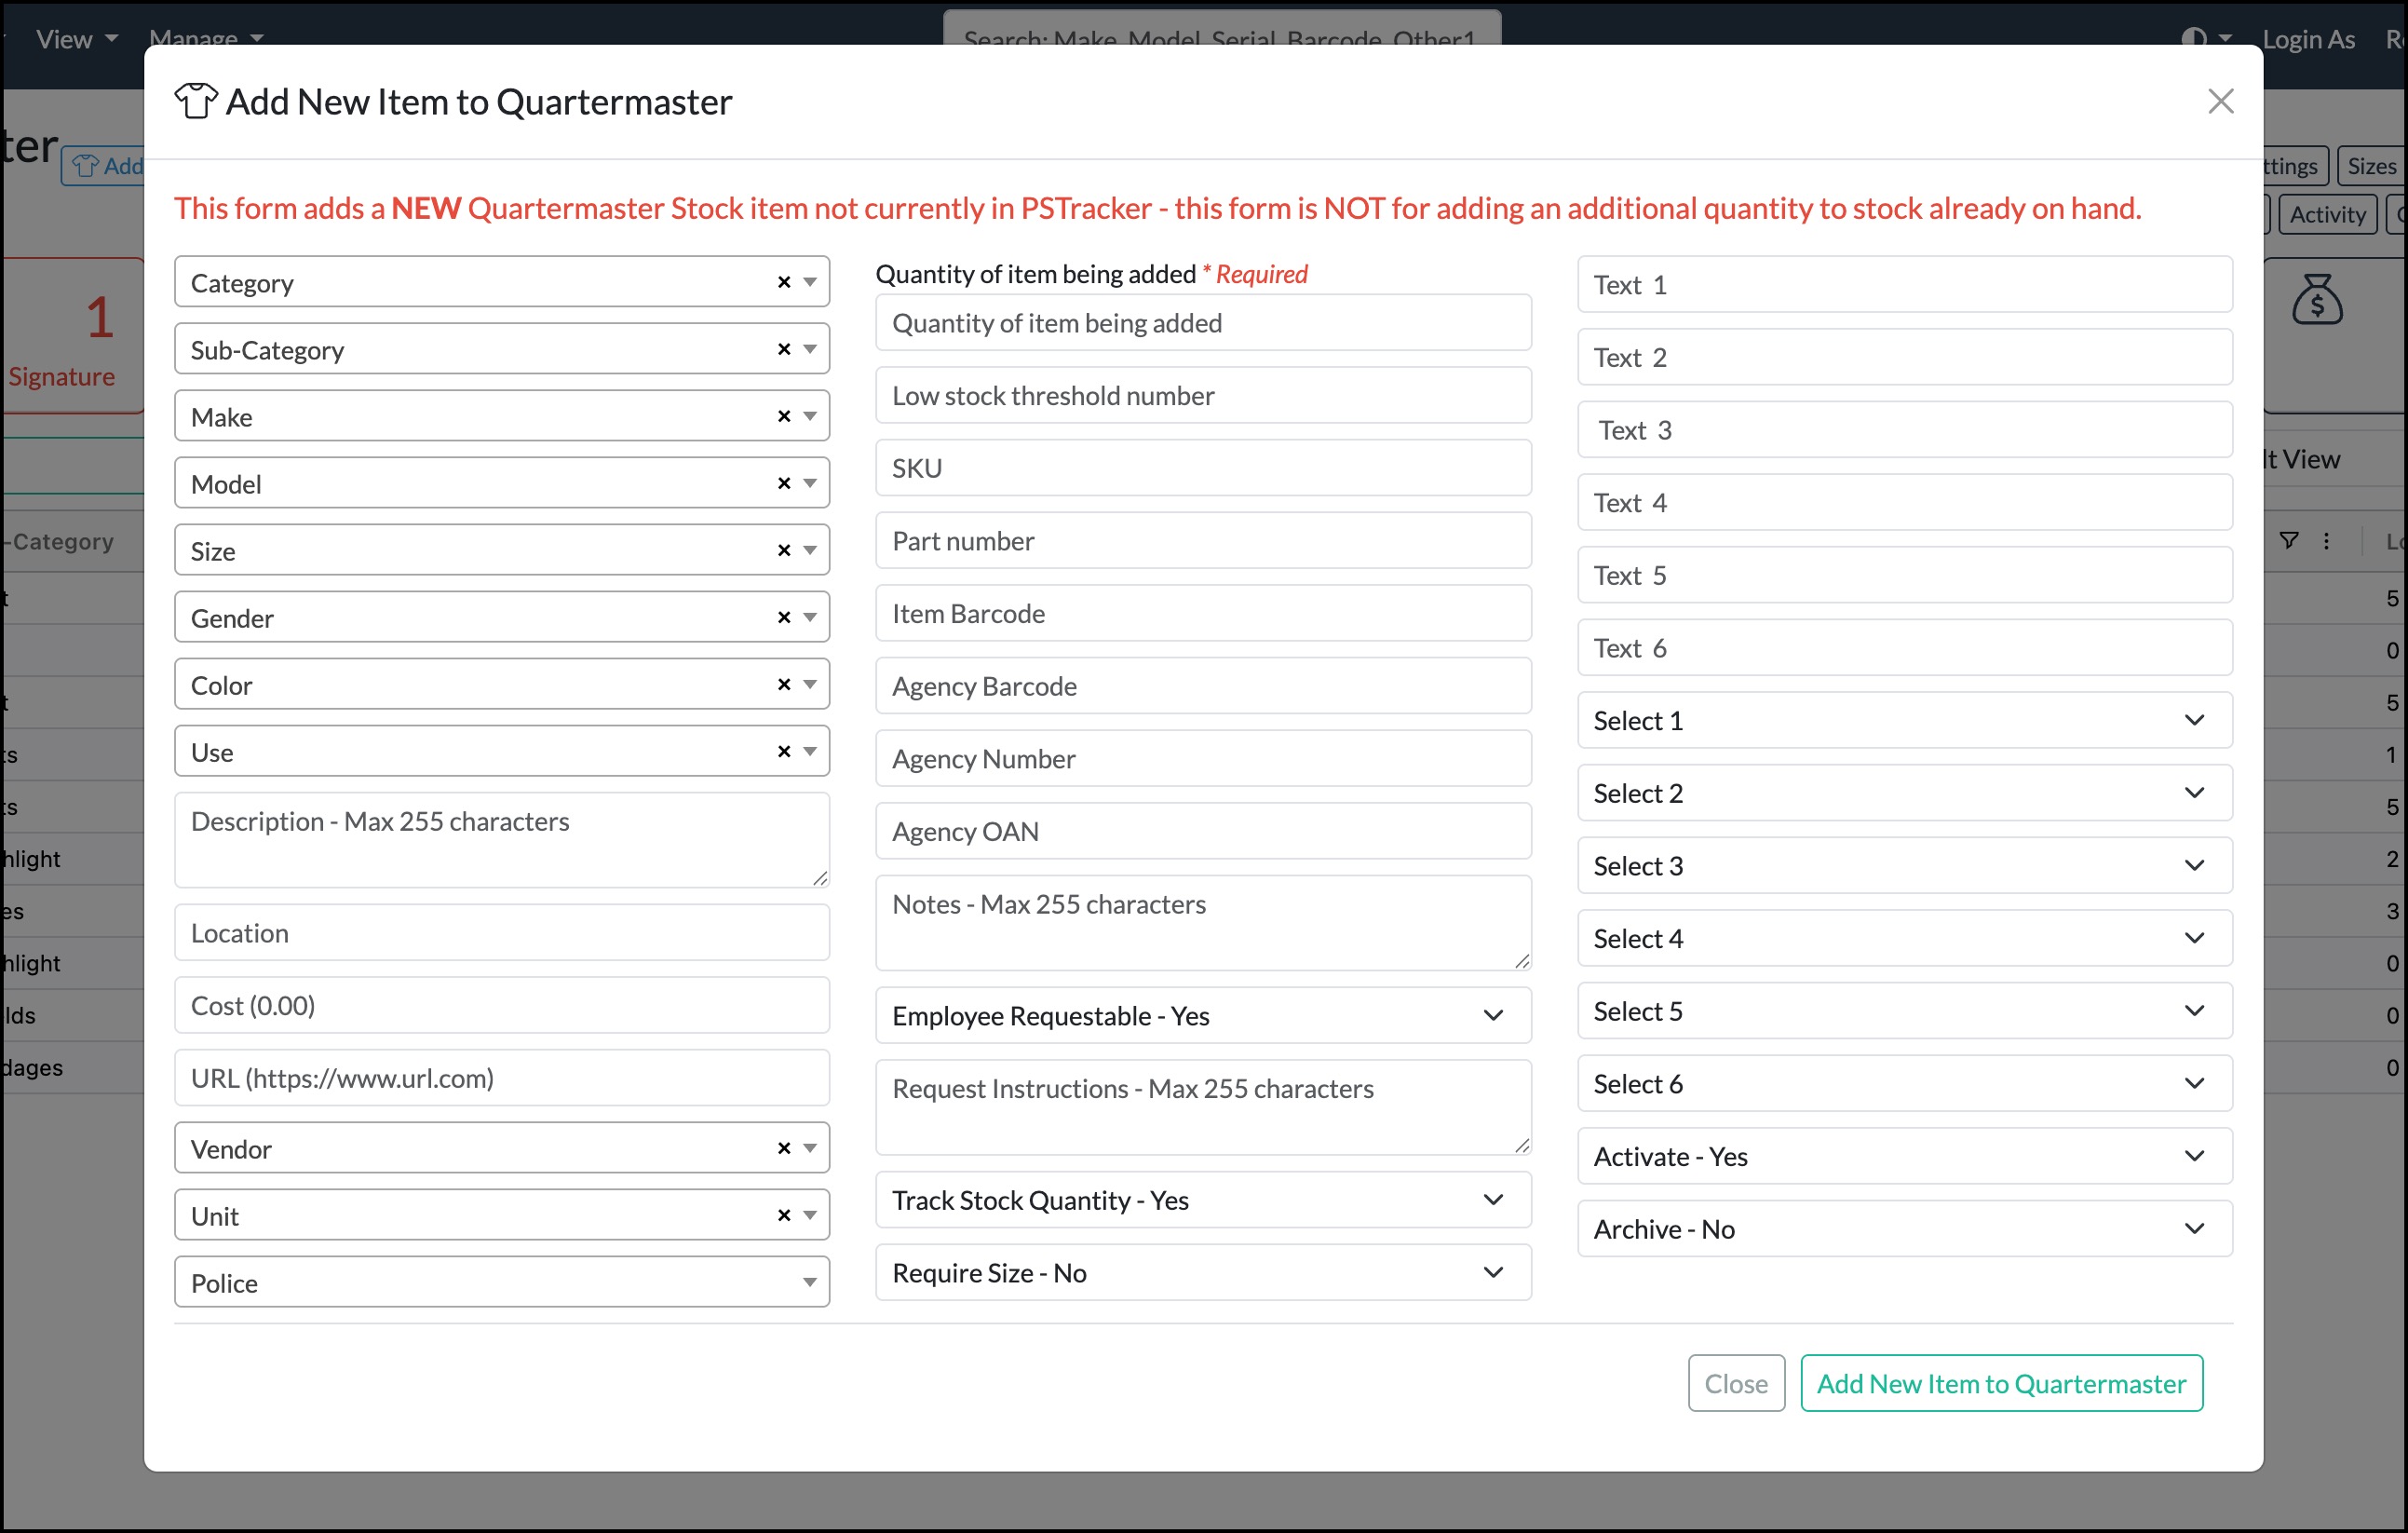
Task: Click the Description text area
Action: pyautogui.click(x=502, y=840)
